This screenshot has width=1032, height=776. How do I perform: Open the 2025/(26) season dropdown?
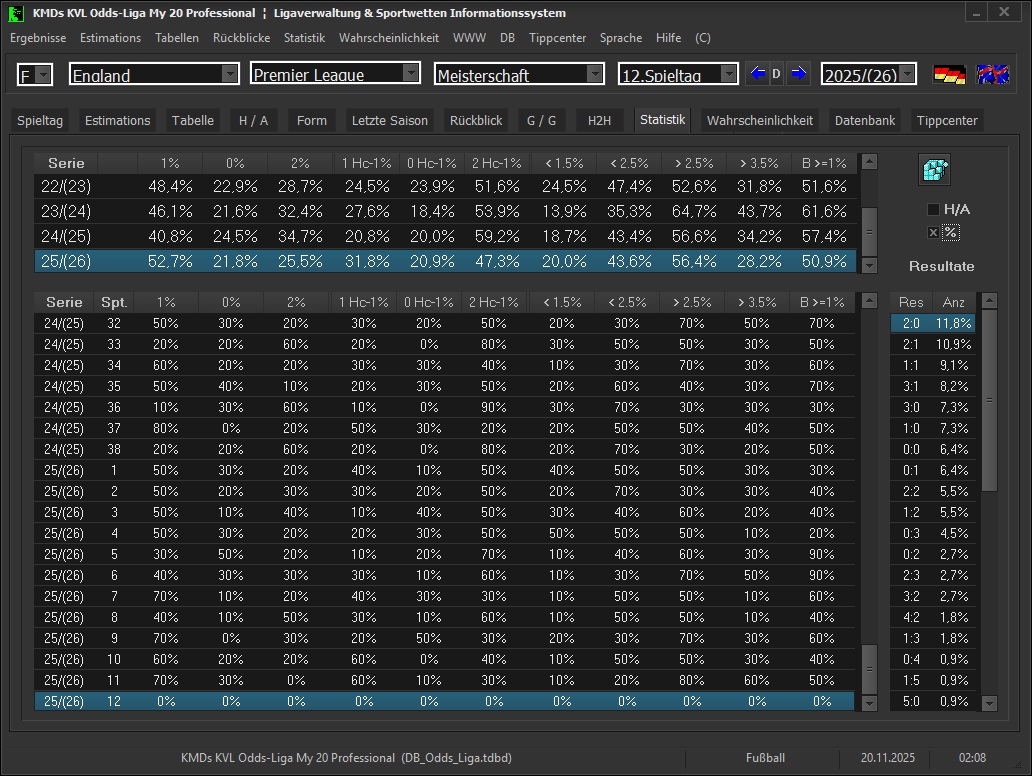[x=906, y=74]
